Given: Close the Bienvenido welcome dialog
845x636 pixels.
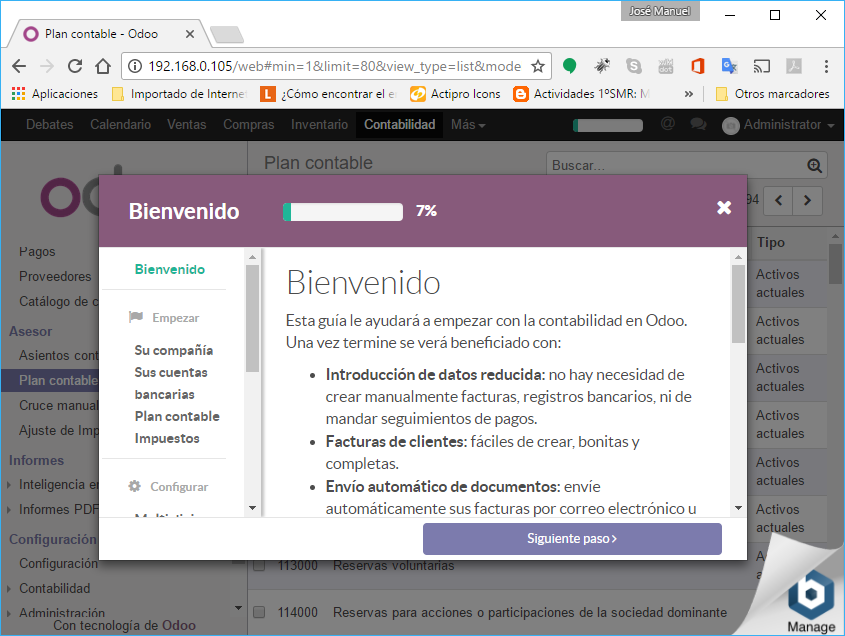Looking at the screenshot, I should [x=724, y=208].
